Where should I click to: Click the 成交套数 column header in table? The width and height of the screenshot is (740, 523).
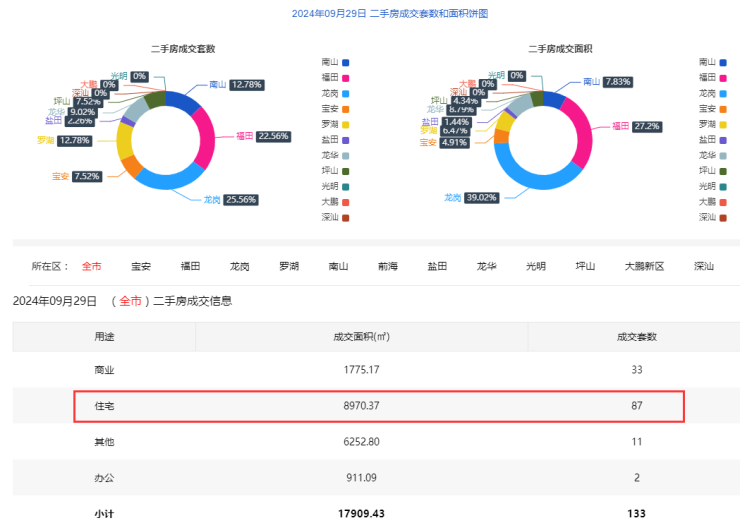pos(636,336)
